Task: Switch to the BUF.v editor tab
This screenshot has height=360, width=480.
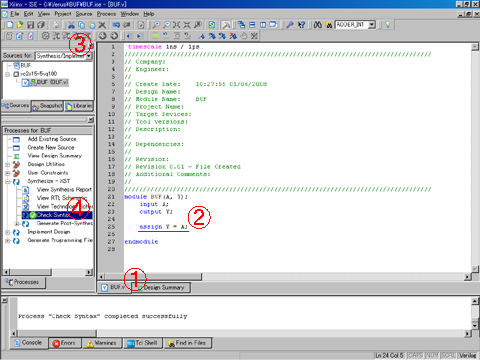Action: [114, 287]
